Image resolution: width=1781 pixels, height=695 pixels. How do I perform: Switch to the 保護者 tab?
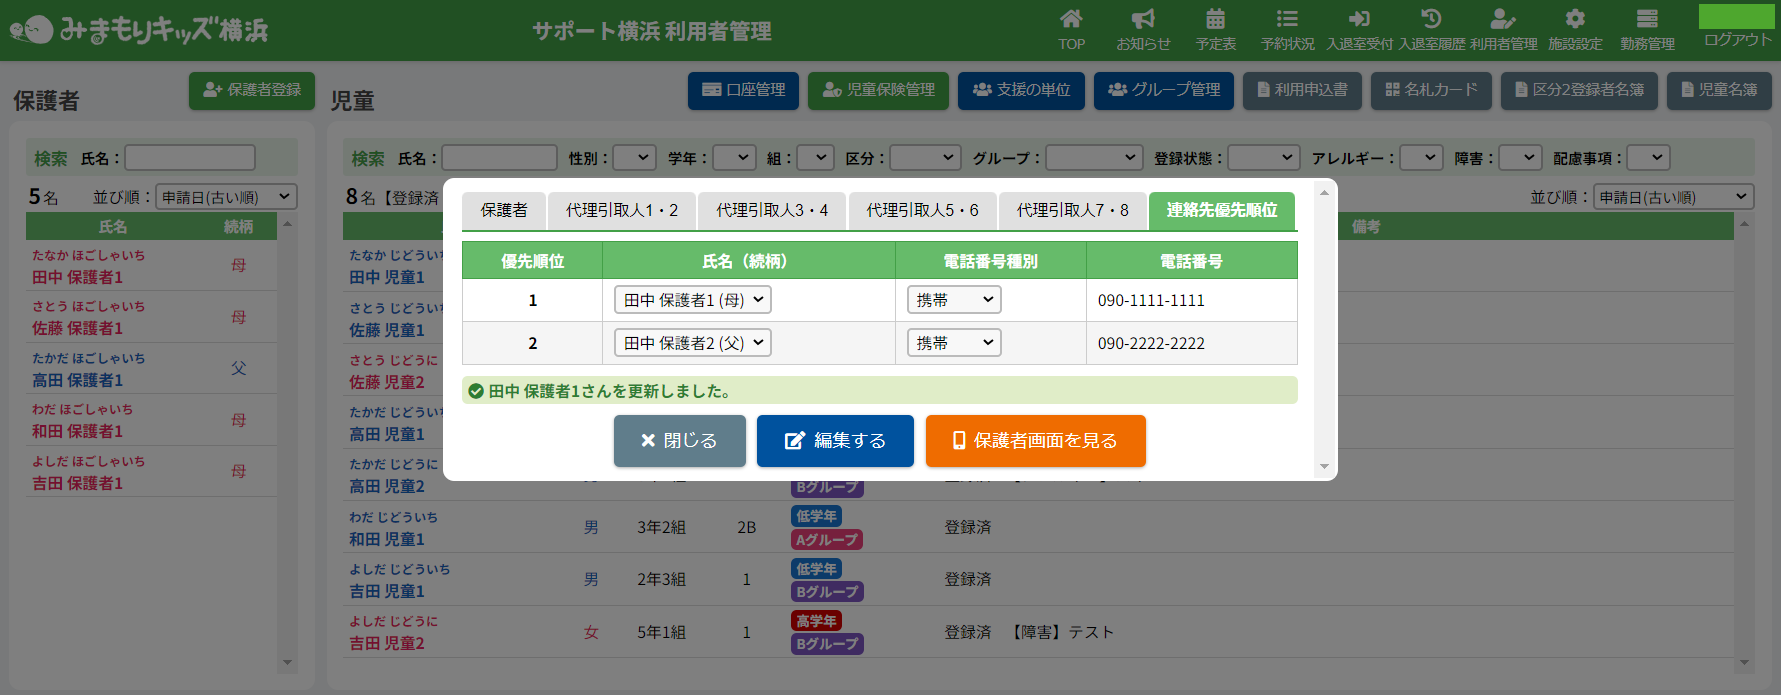504,210
